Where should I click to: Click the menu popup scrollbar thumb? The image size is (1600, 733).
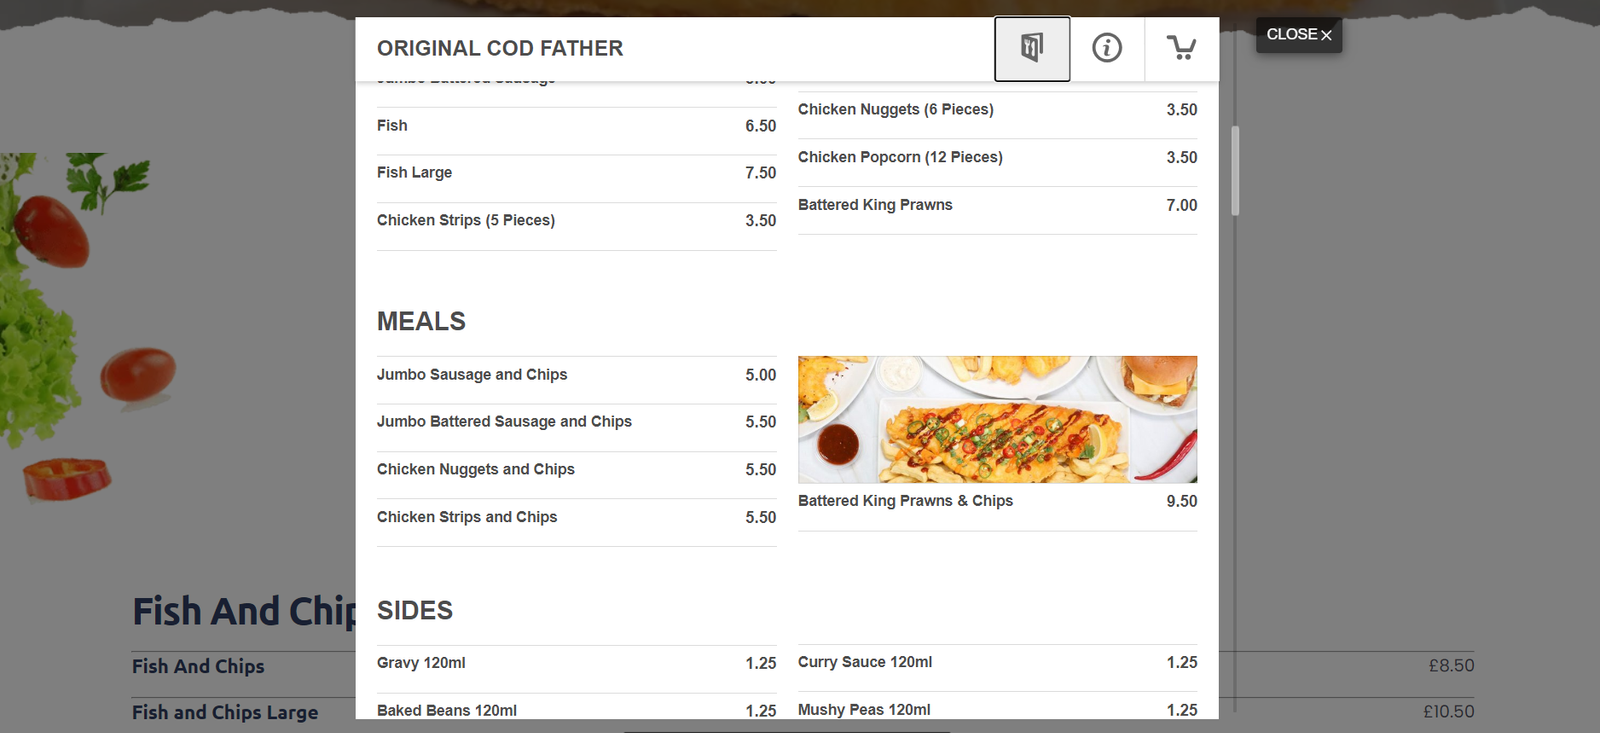1235,170
